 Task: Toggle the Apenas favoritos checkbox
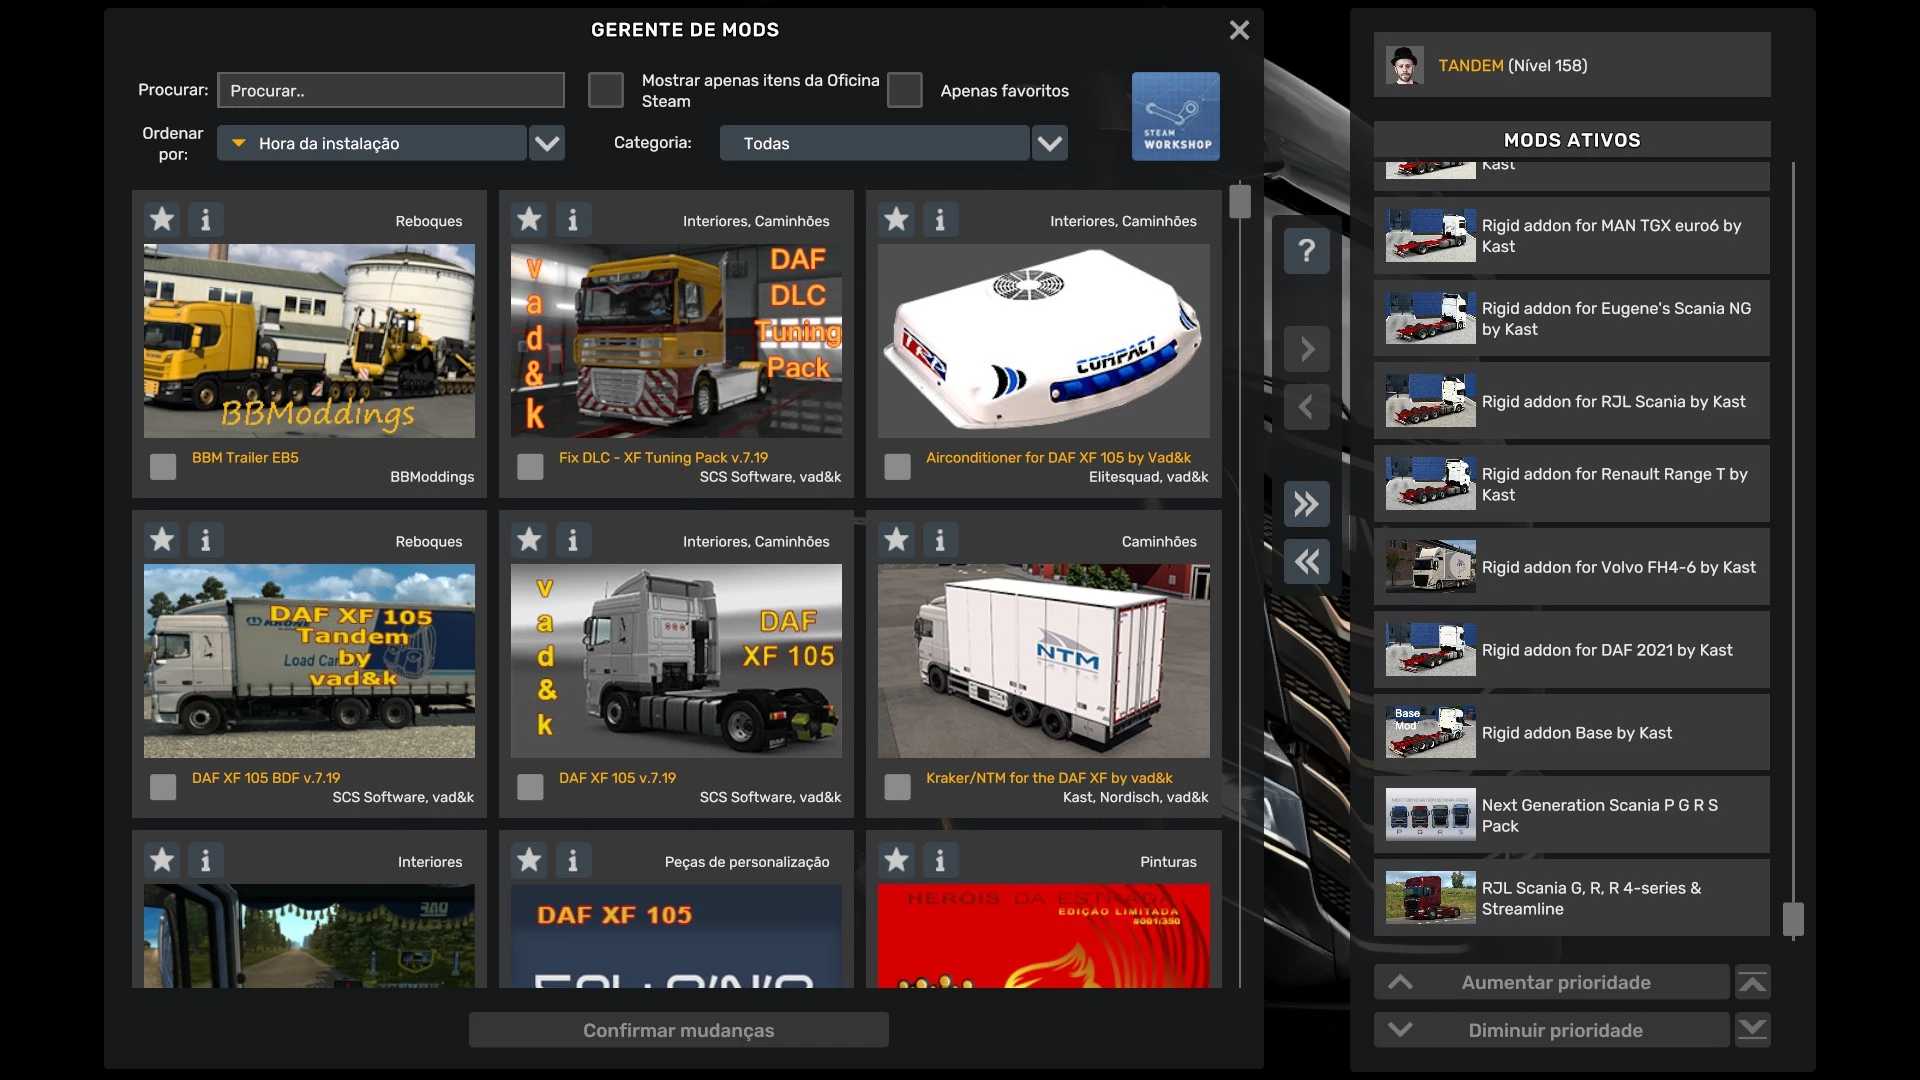905,90
